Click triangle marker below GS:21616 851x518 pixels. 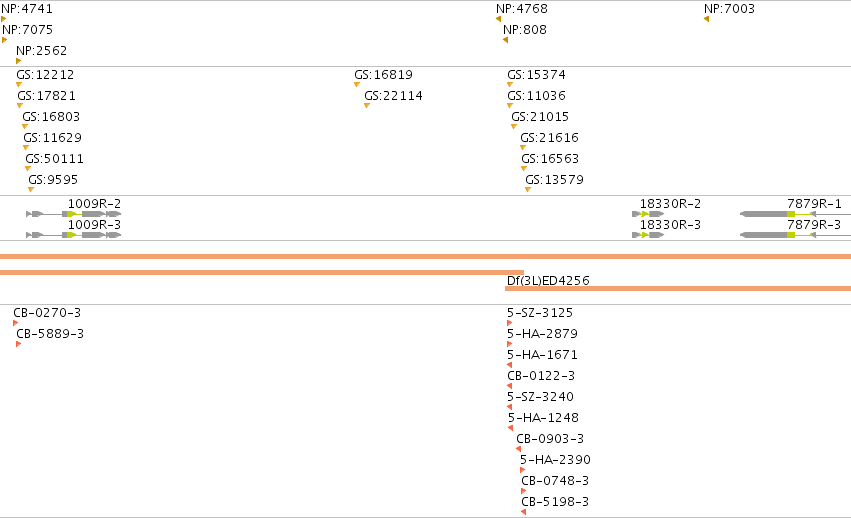tap(523, 147)
